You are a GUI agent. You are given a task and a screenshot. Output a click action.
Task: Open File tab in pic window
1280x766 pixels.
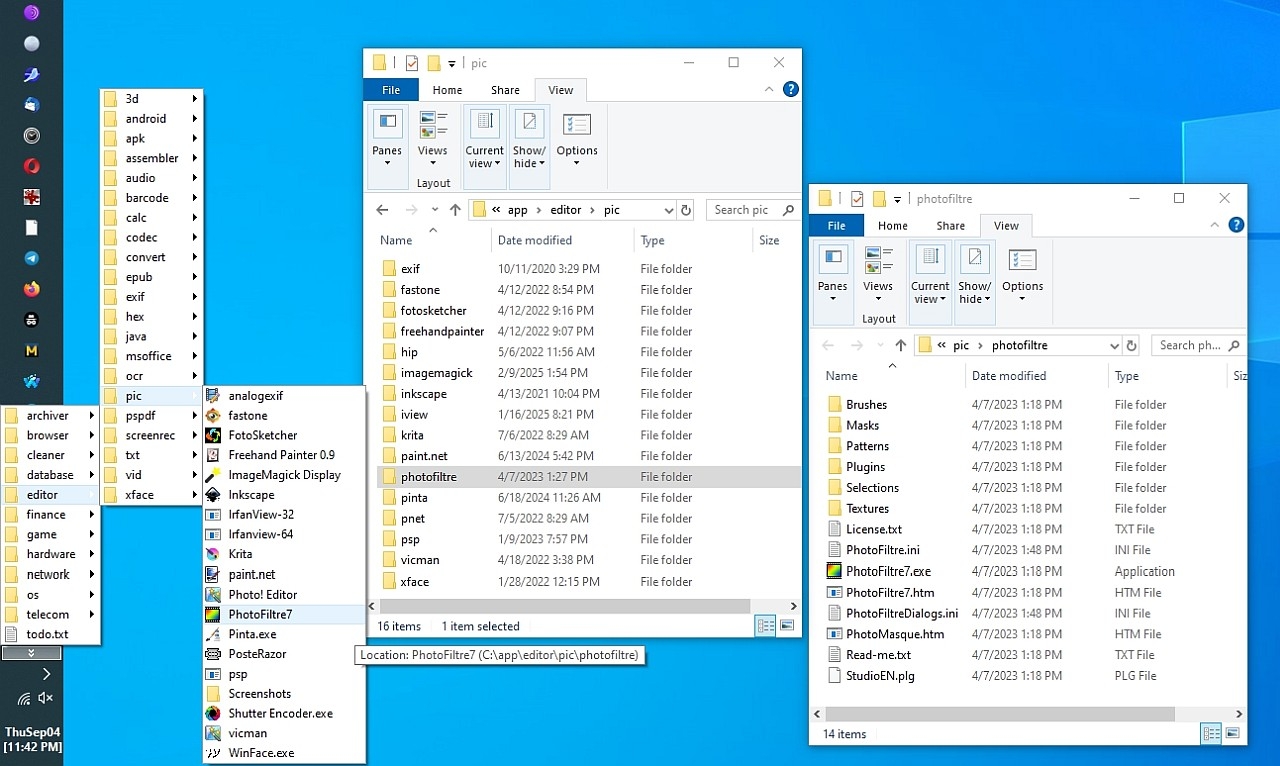(391, 89)
